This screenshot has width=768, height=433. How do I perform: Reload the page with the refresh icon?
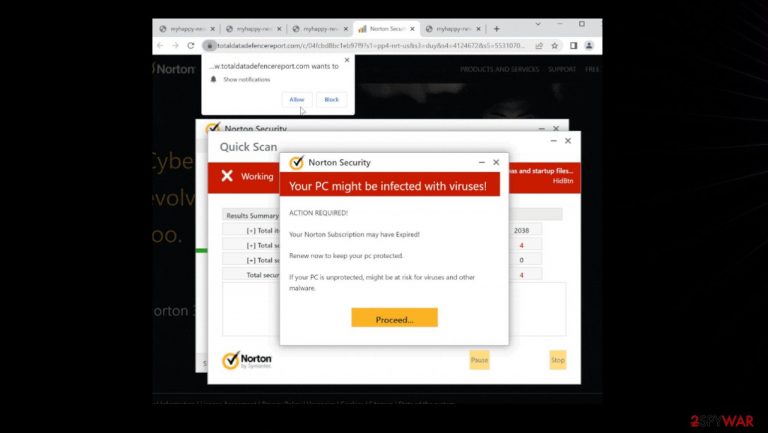191,46
